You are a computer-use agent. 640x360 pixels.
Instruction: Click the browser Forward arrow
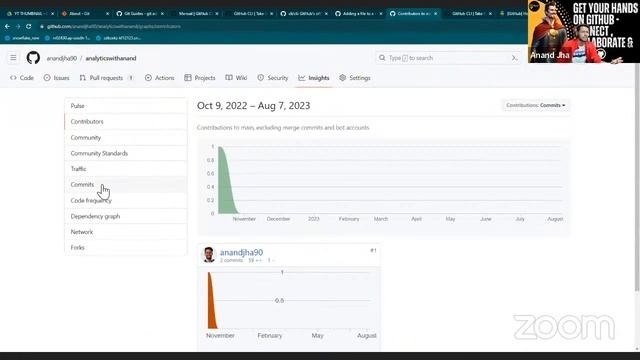[18, 26]
